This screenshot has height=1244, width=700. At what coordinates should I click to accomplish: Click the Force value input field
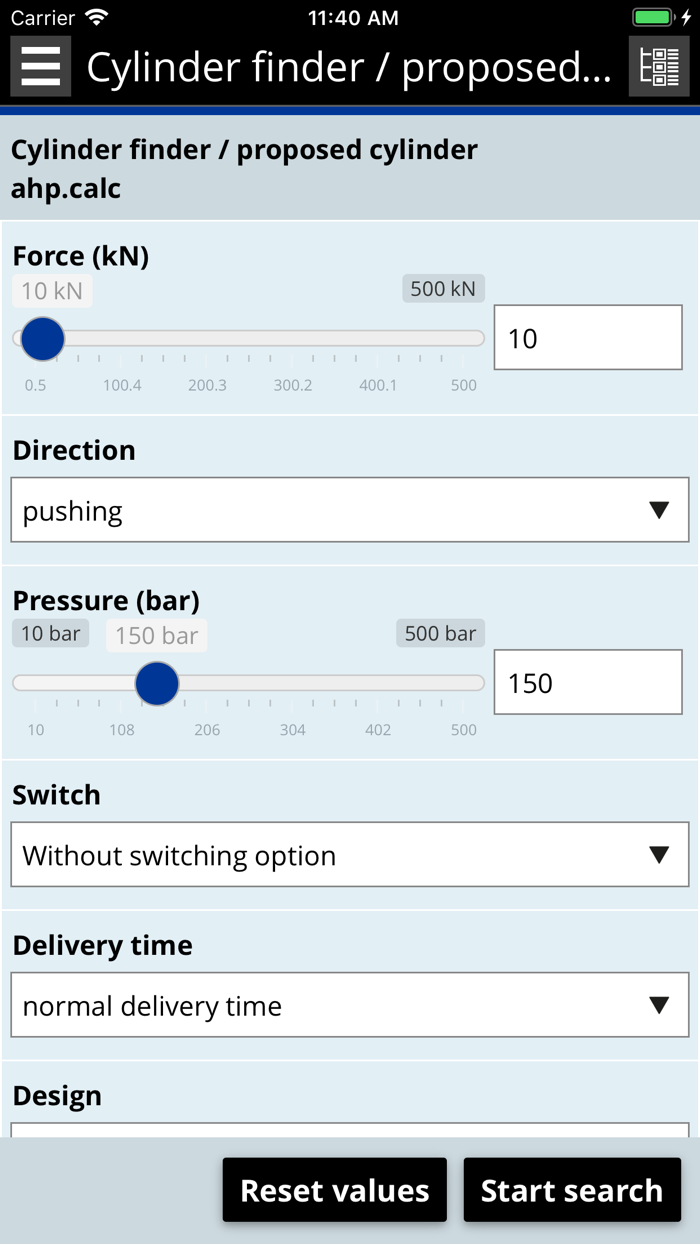[587, 337]
